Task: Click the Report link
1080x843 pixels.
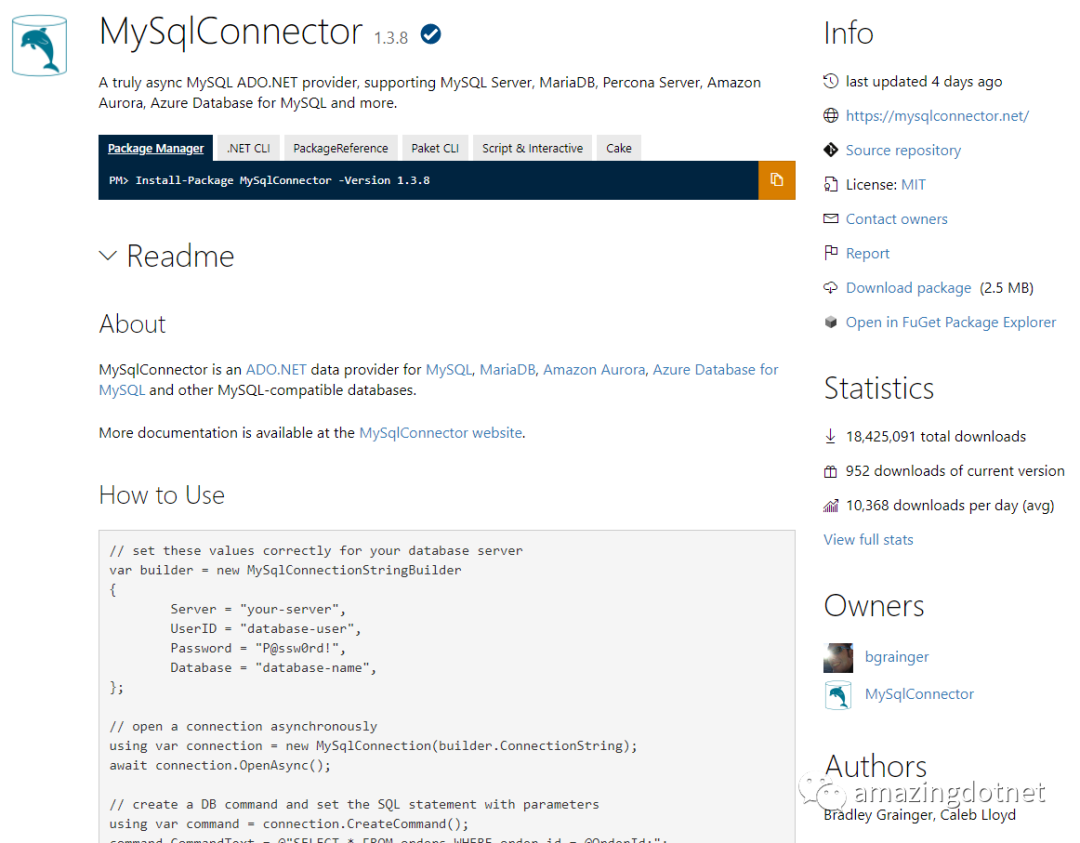Action: (867, 253)
